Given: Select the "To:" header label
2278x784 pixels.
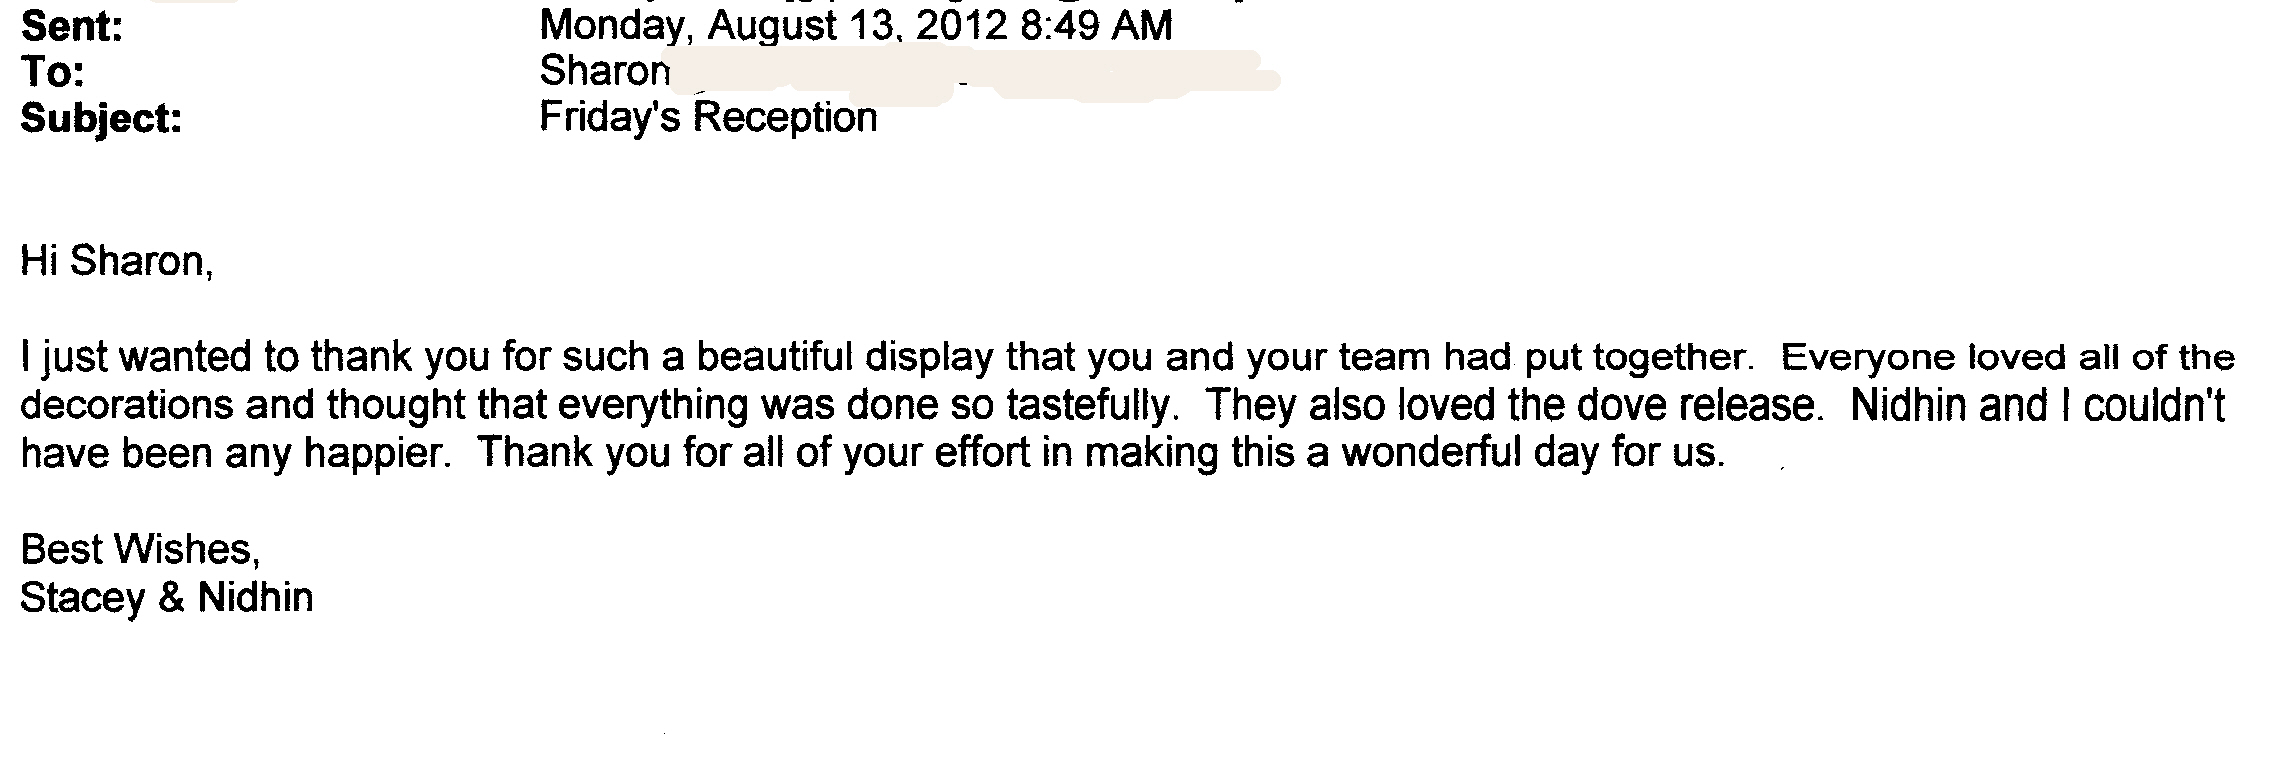Looking at the screenshot, I should pos(52,73).
